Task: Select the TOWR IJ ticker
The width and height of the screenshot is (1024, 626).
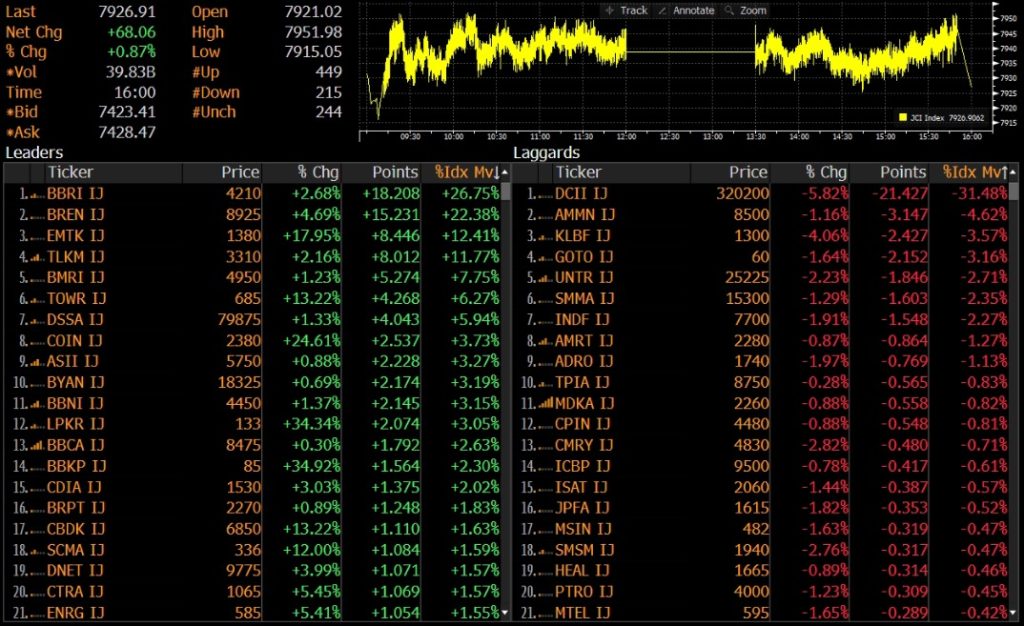Action: pos(76,299)
